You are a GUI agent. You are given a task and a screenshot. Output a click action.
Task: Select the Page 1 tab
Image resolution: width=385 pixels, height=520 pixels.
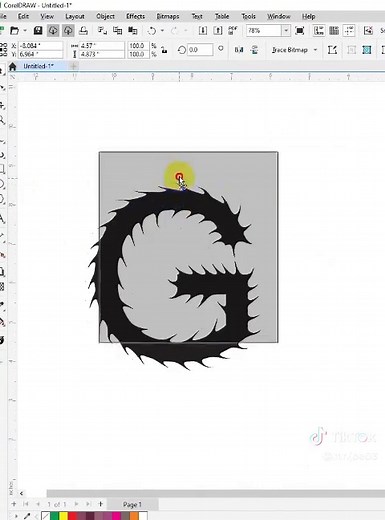[x=132, y=504]
